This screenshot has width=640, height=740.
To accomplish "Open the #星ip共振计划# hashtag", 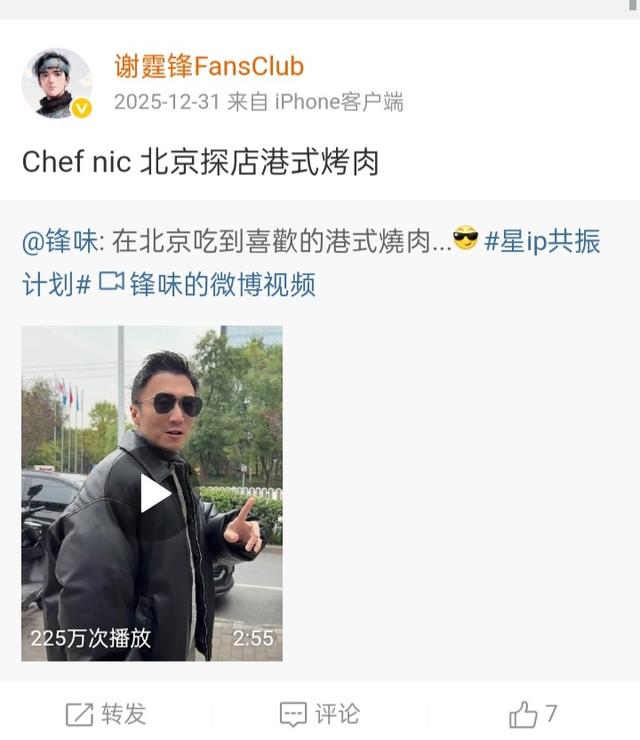I will (311, 262).
